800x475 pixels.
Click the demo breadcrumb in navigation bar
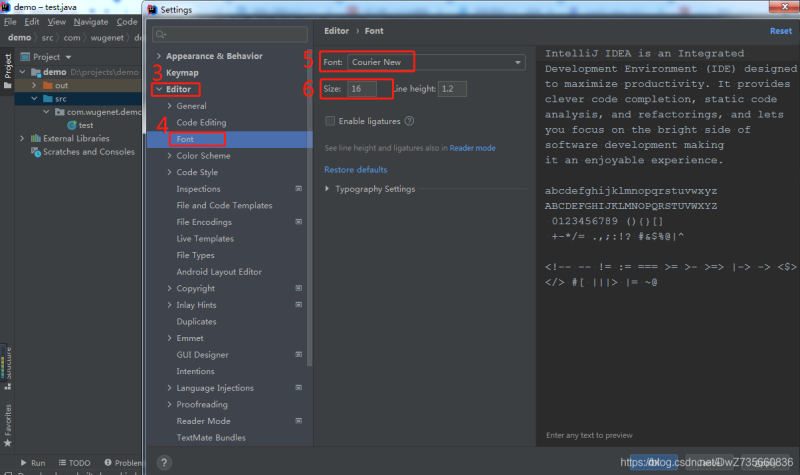[x=19, y=38]
